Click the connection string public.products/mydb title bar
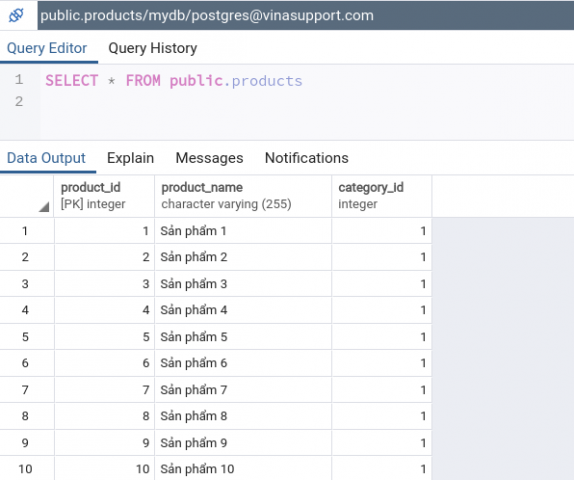The height and width of the screenshot is (480, 574). [207, 15]
